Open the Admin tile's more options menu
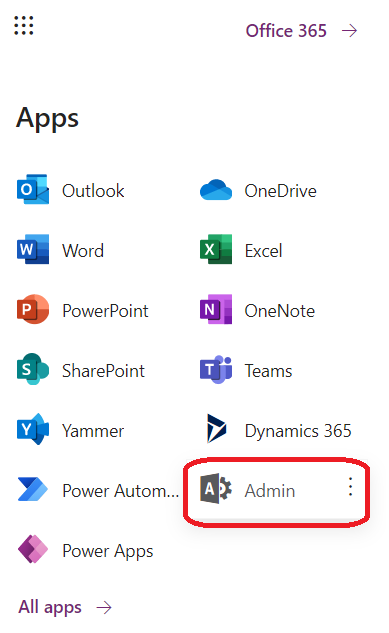This screenshot has width=389, height=633. (x=350, y=486)
